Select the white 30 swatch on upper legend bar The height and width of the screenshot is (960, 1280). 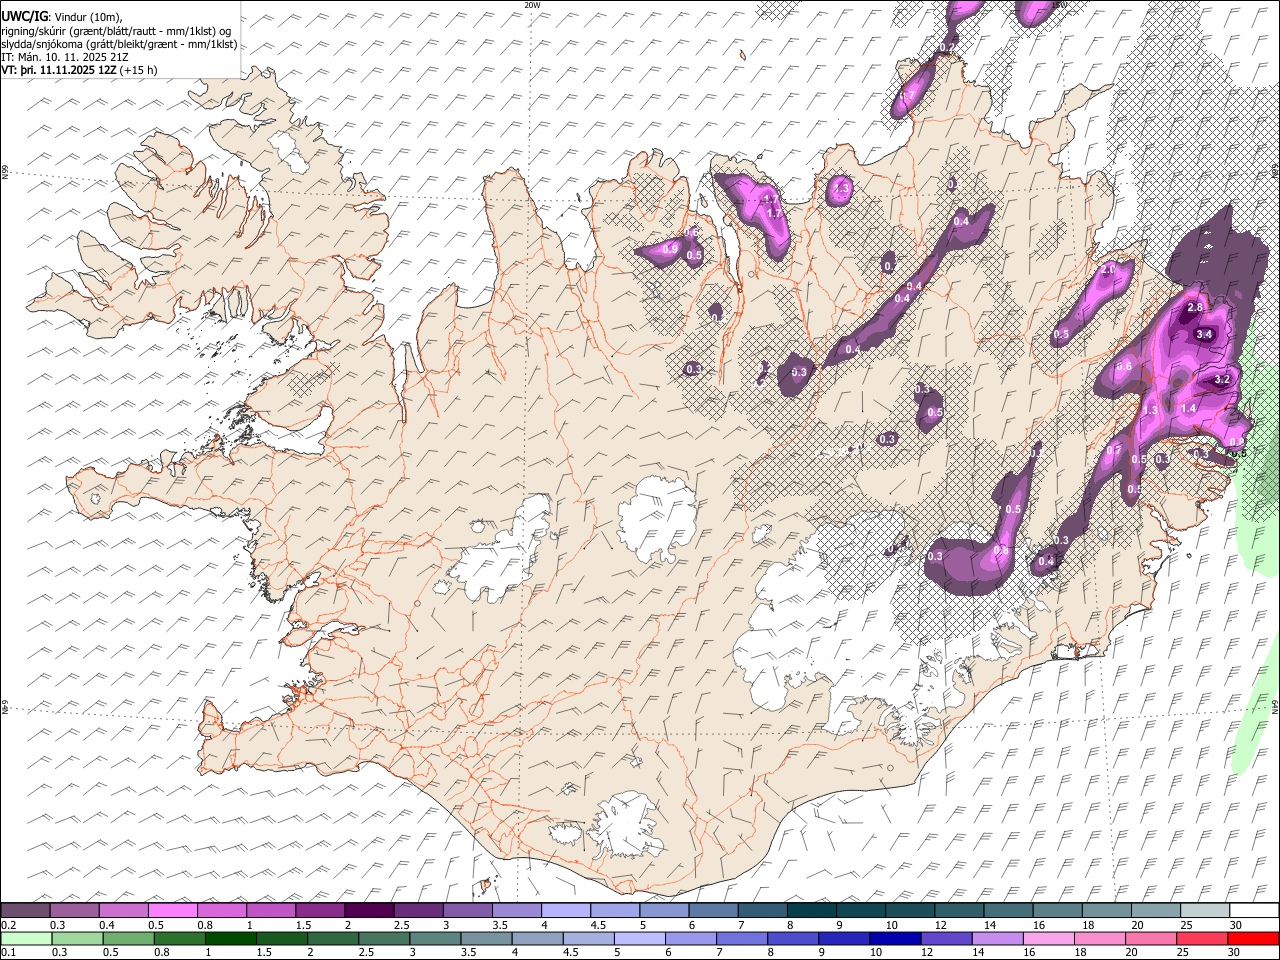pos(1254,911)
